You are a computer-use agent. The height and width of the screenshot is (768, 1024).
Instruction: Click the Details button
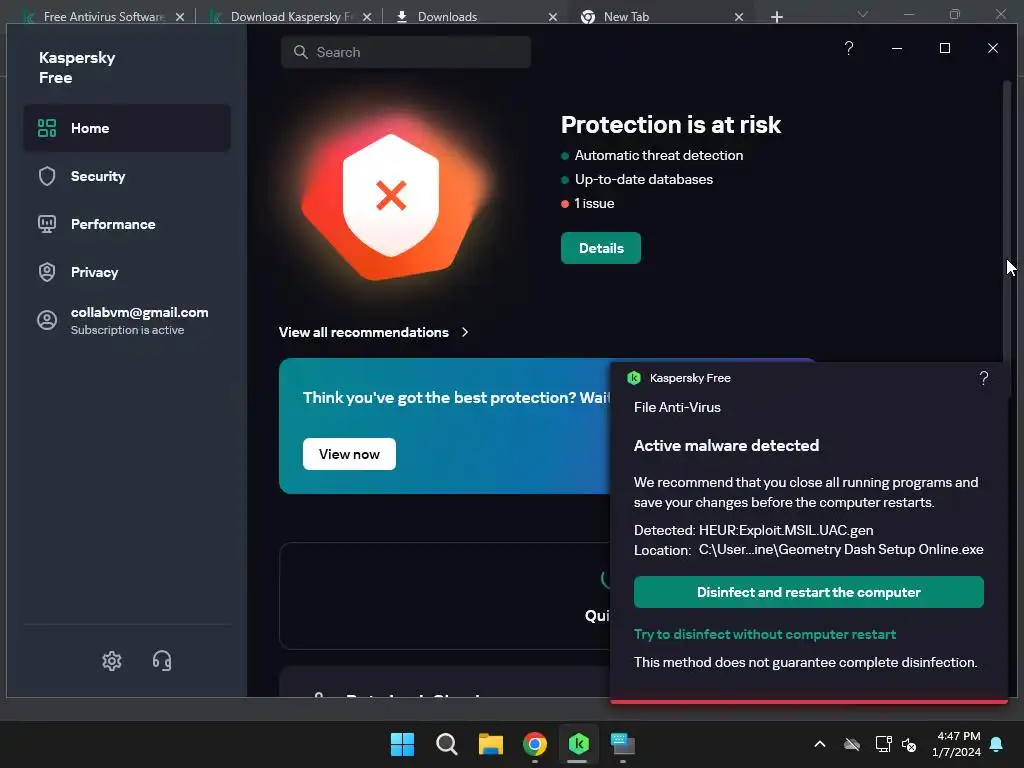click(x=601, y=248)
